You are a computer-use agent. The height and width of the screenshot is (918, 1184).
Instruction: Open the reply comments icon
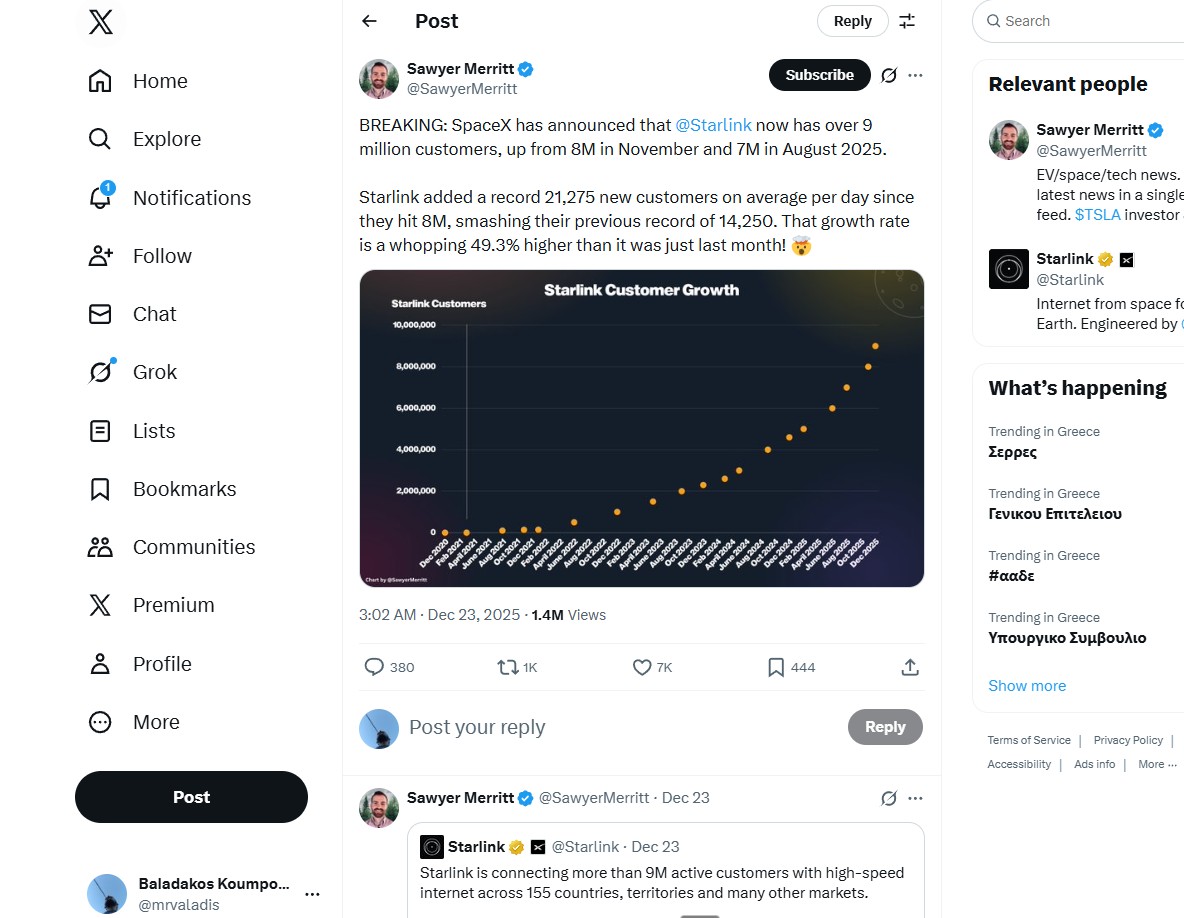tap(374, 667)
